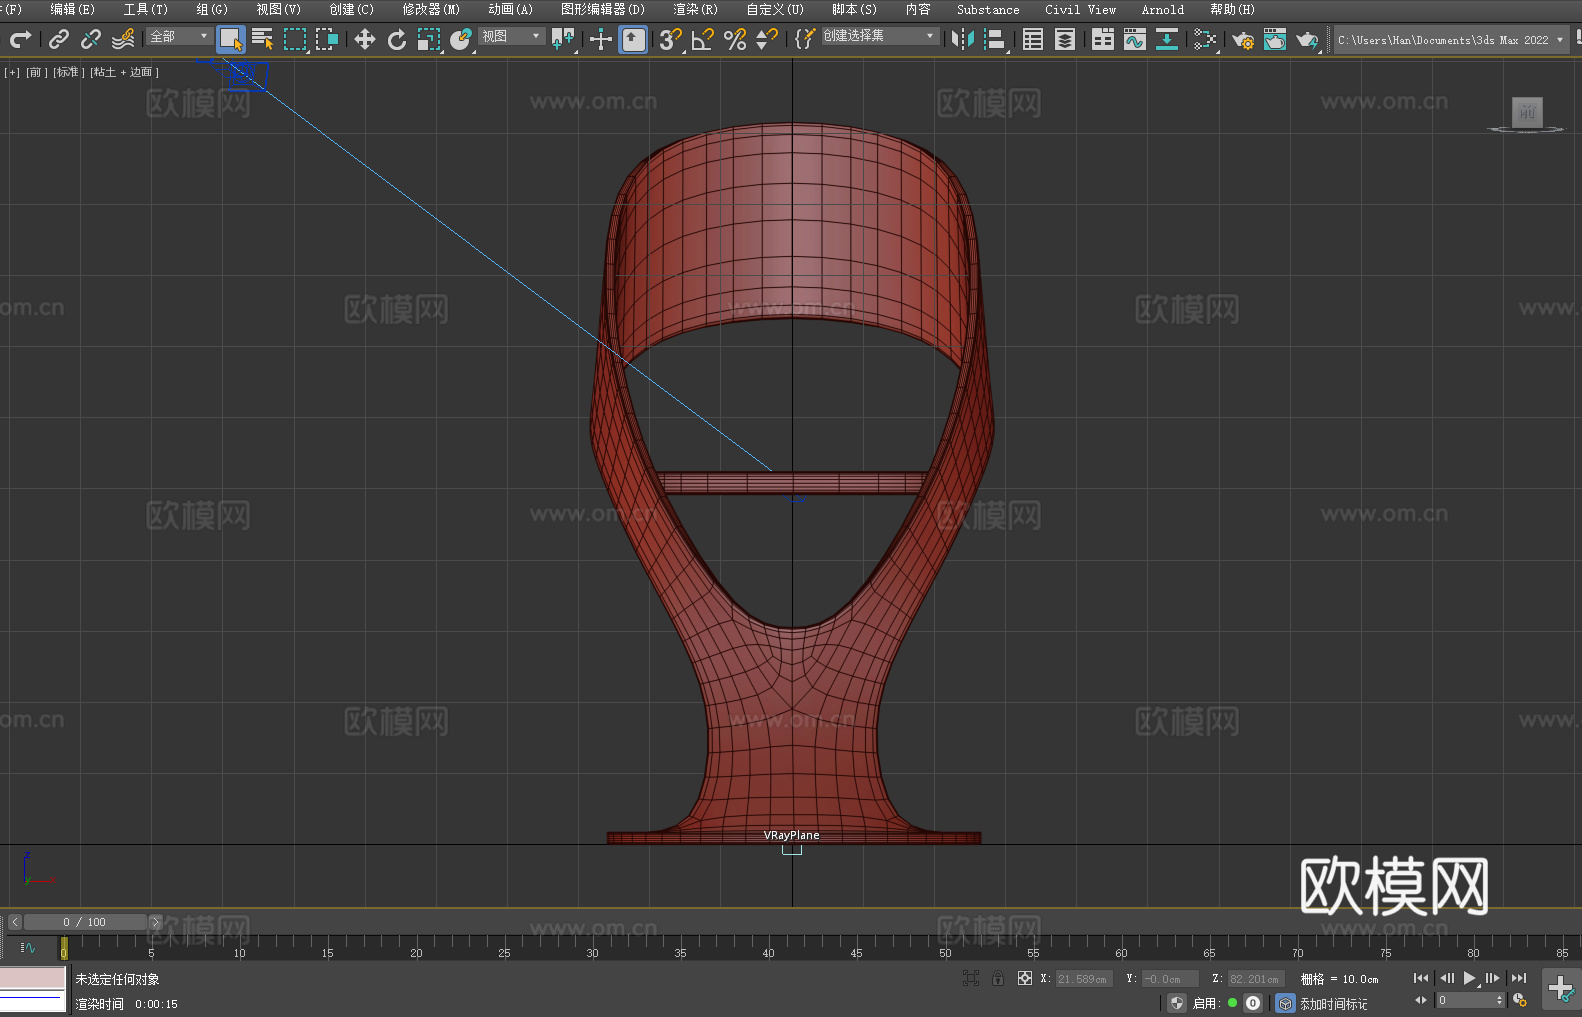Expand the project path dropdown

[1559, 40]
